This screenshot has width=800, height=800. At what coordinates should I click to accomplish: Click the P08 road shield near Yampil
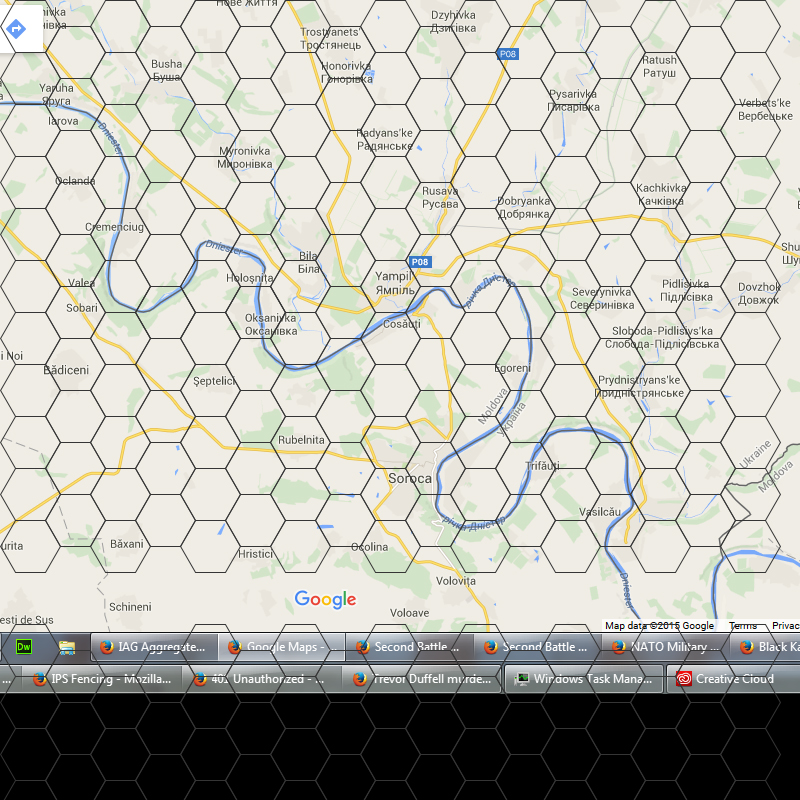(x=420, y=262)
